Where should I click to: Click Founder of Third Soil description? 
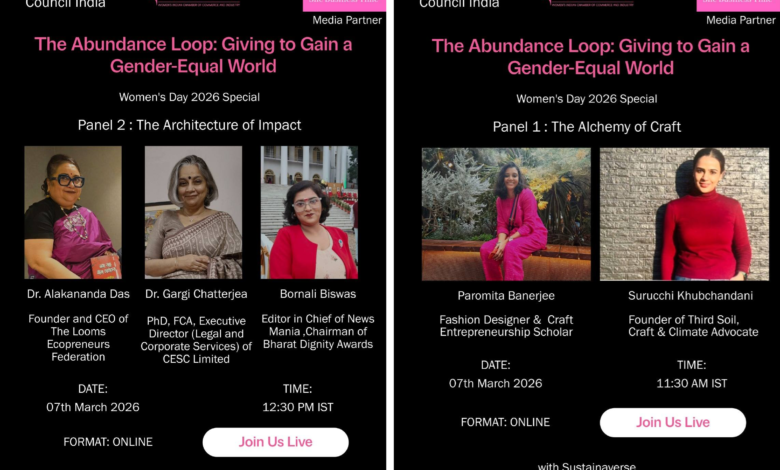click(692, 326)
